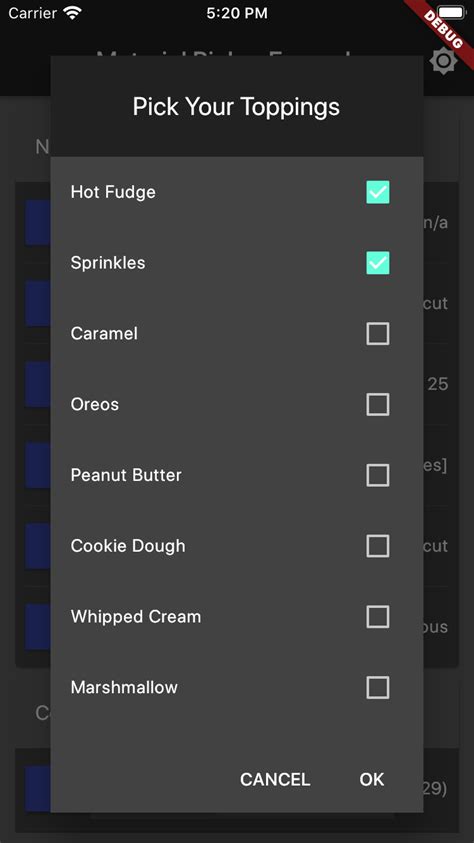Uncheck the Hot Fudge checkbox
This screenshot has width=474, height=843.
click(378, 192)
